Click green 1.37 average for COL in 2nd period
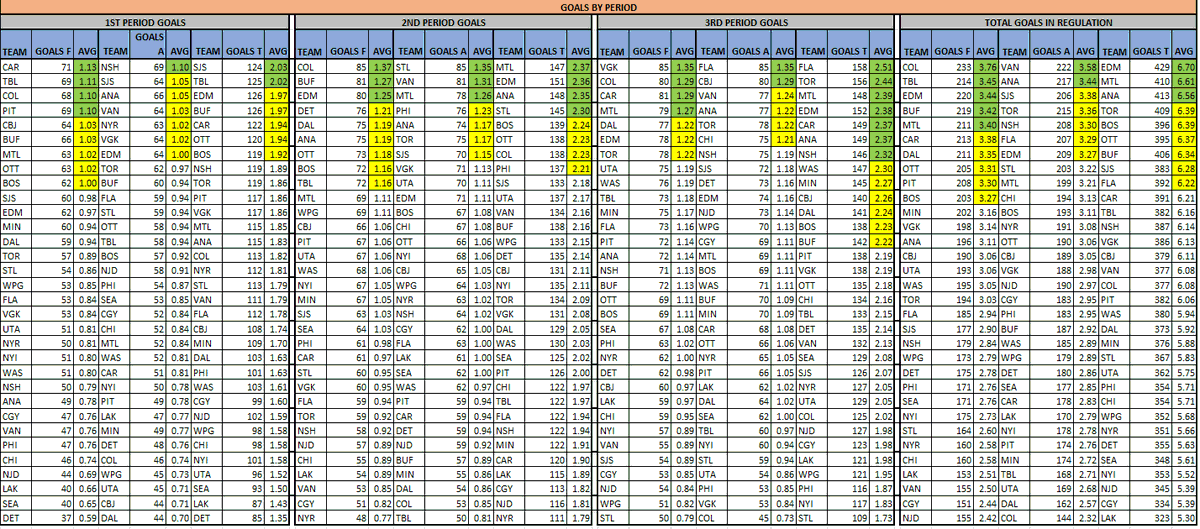1200x529 pixels. (x=382, y=67)
